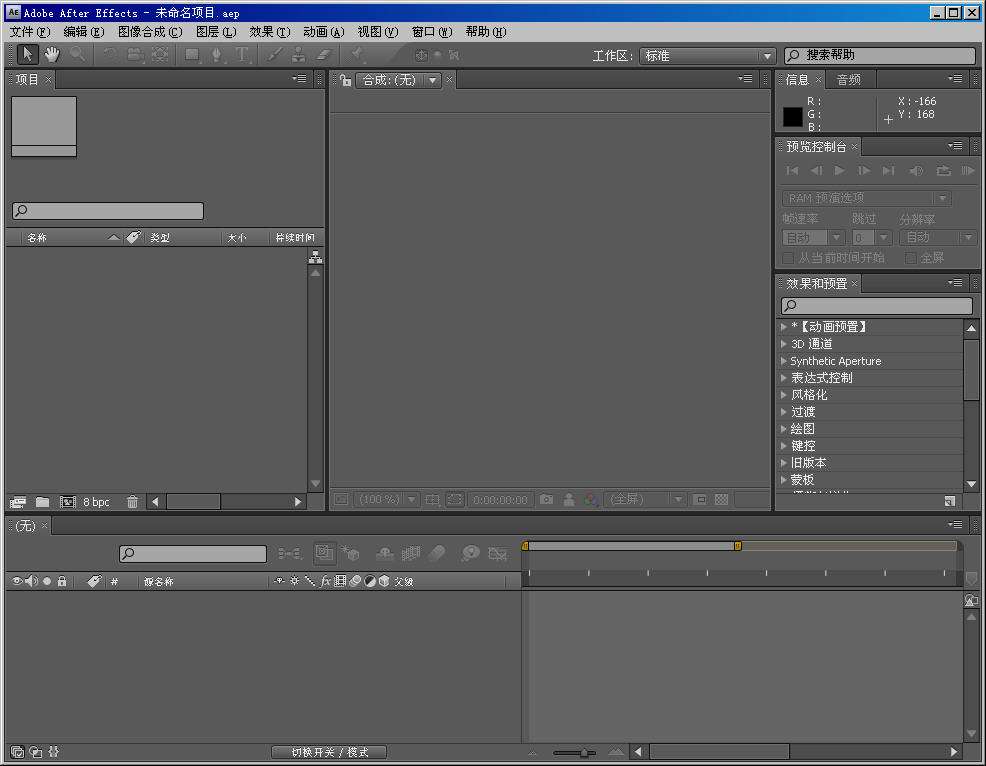Click the 8 bpc color depth indicator
The image size is (986, 766).
click(x=96, y=502)
